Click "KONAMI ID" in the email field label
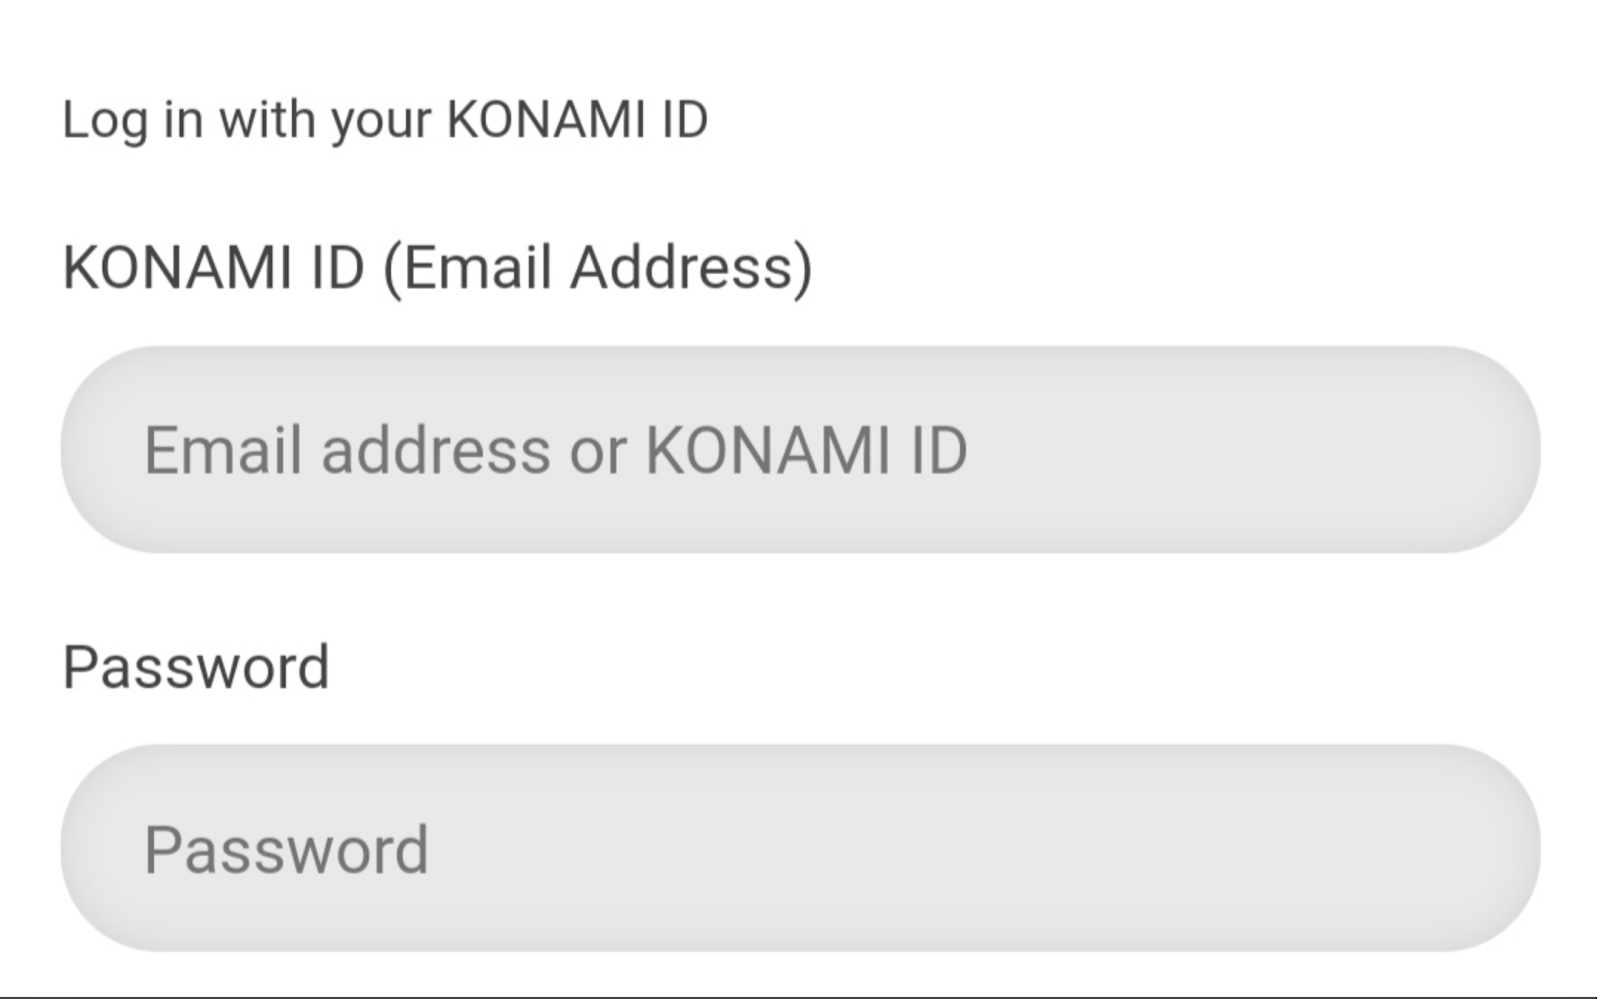Screen dimensions: 1600x999 pos(213,268)
